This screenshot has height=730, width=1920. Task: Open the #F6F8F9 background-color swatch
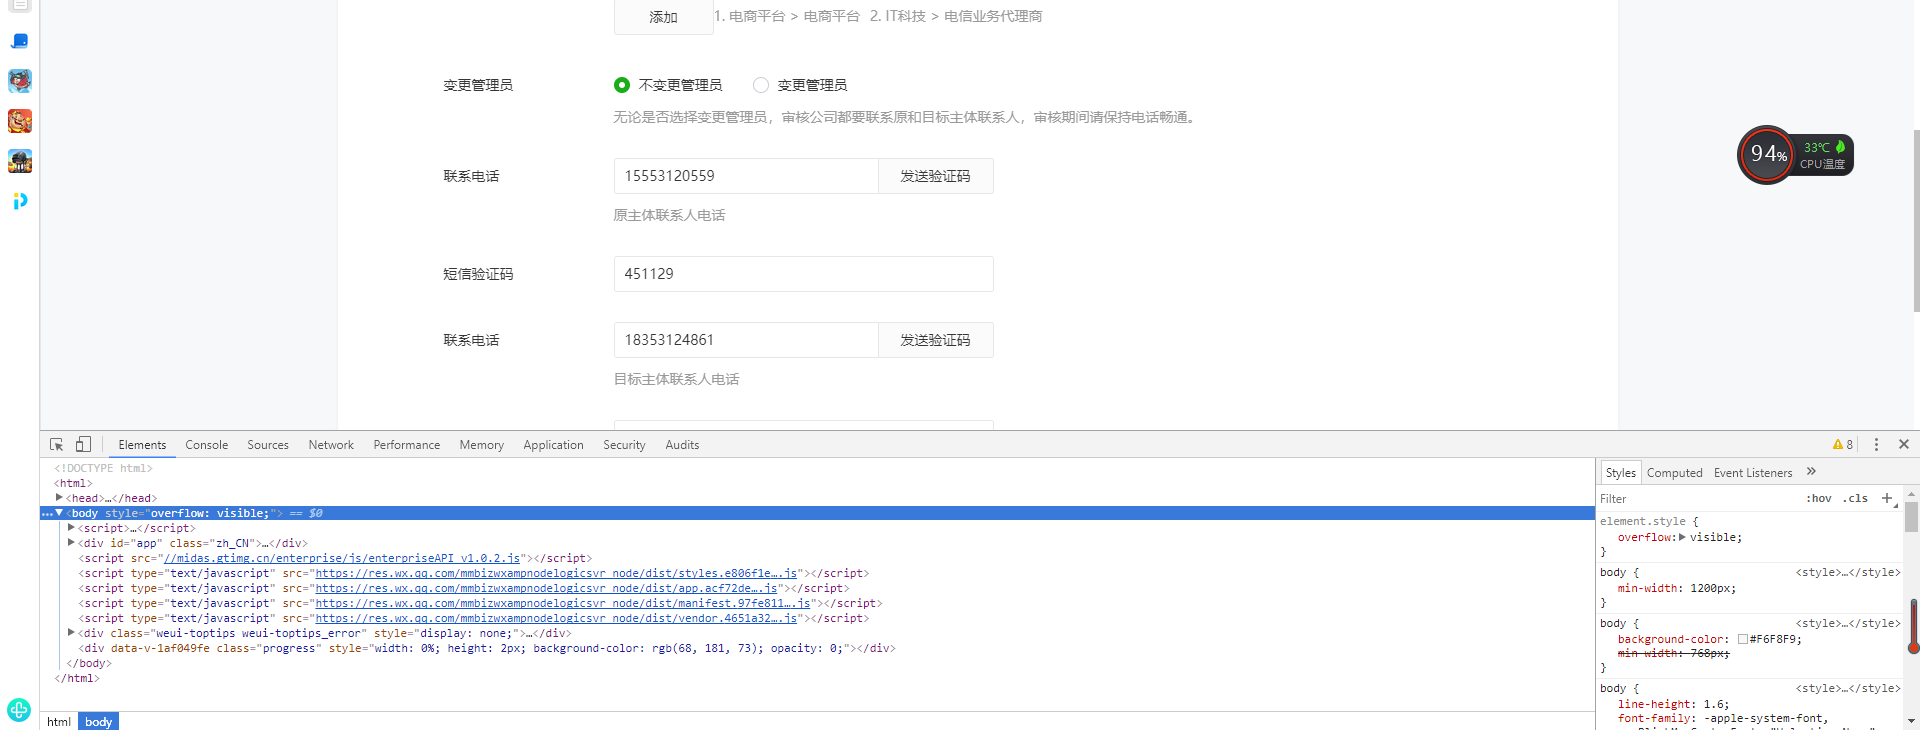tap(1743, 639)
